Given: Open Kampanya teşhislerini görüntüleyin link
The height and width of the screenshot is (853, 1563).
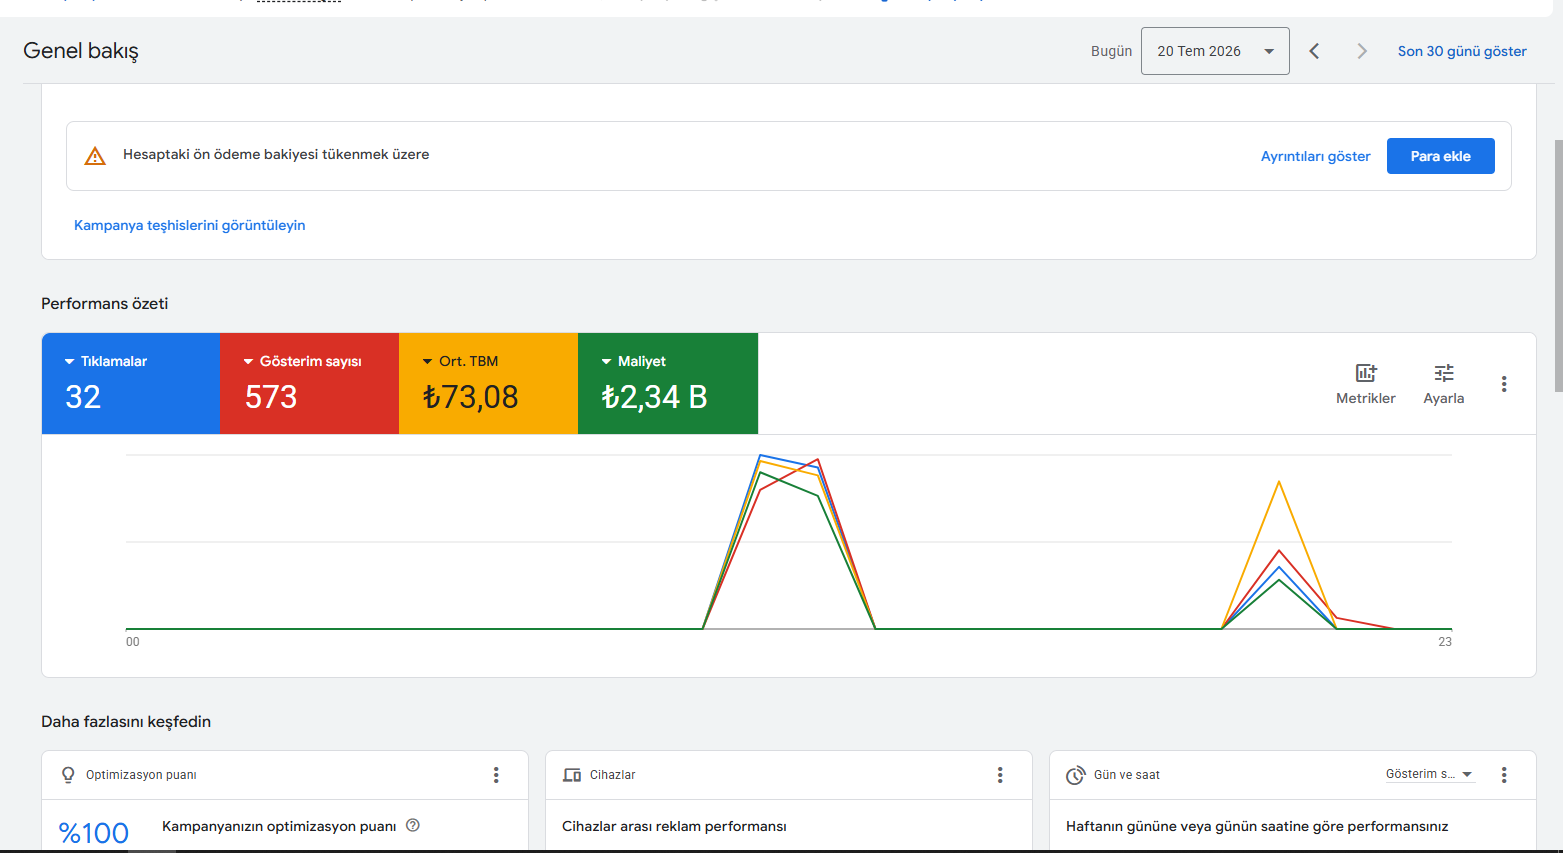Looking at the screenshot, I should [190, 225].
